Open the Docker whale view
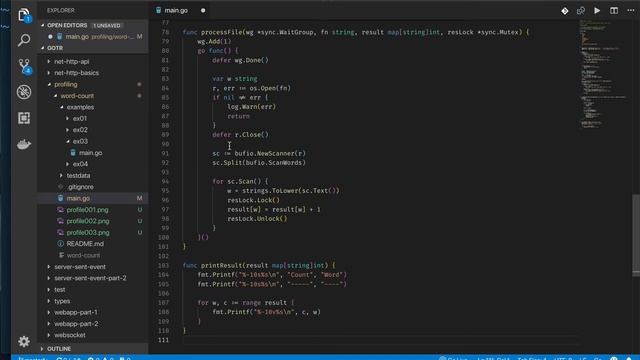 [x=24, y=144]
